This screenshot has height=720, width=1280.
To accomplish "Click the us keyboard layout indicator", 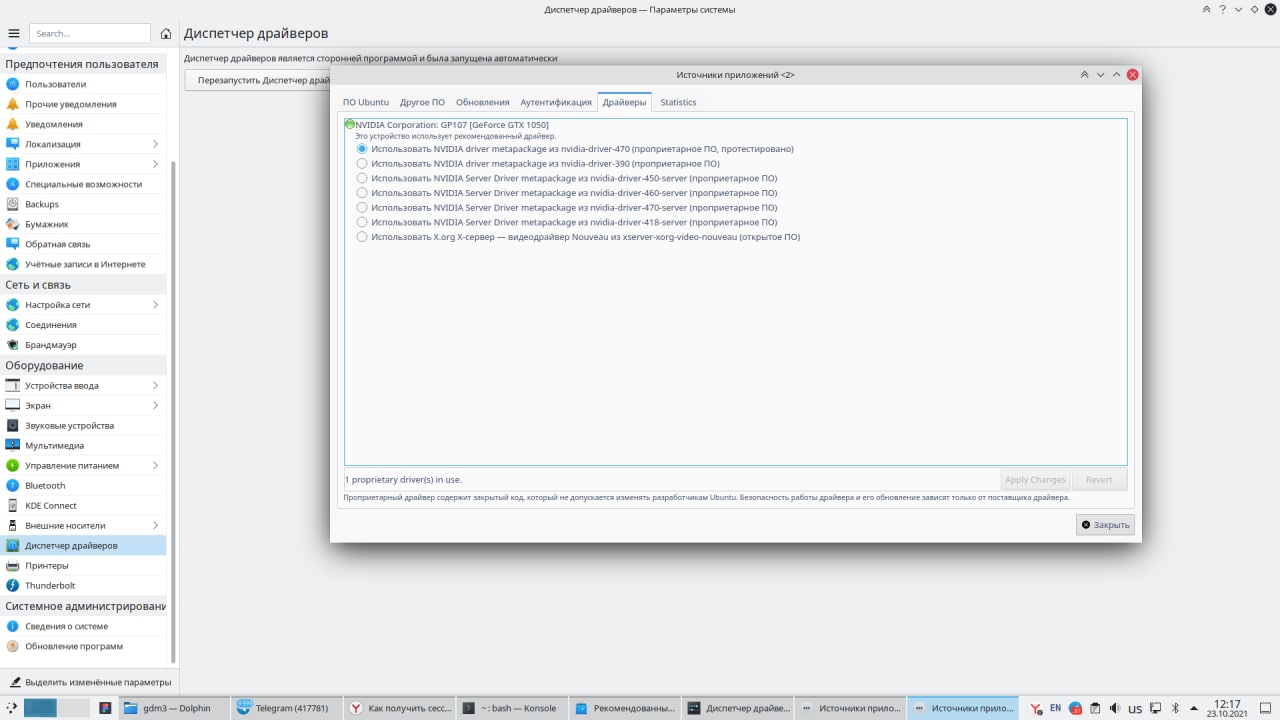I will point(1135,709).
